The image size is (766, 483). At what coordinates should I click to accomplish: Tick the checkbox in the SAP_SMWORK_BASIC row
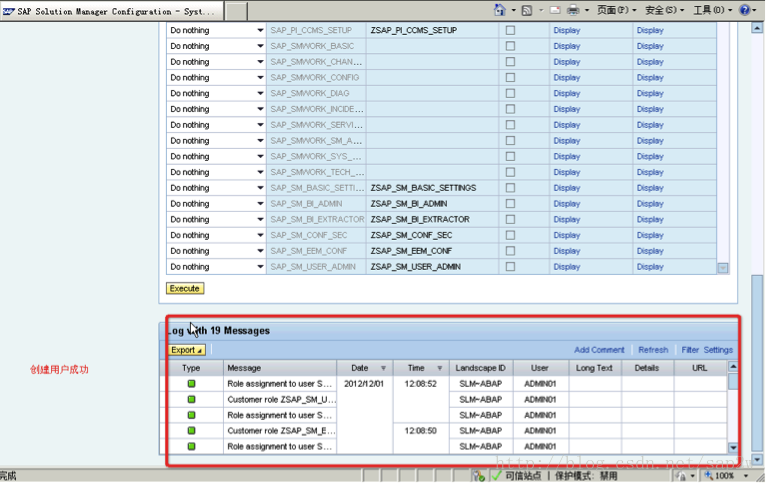tap(511, 46)
